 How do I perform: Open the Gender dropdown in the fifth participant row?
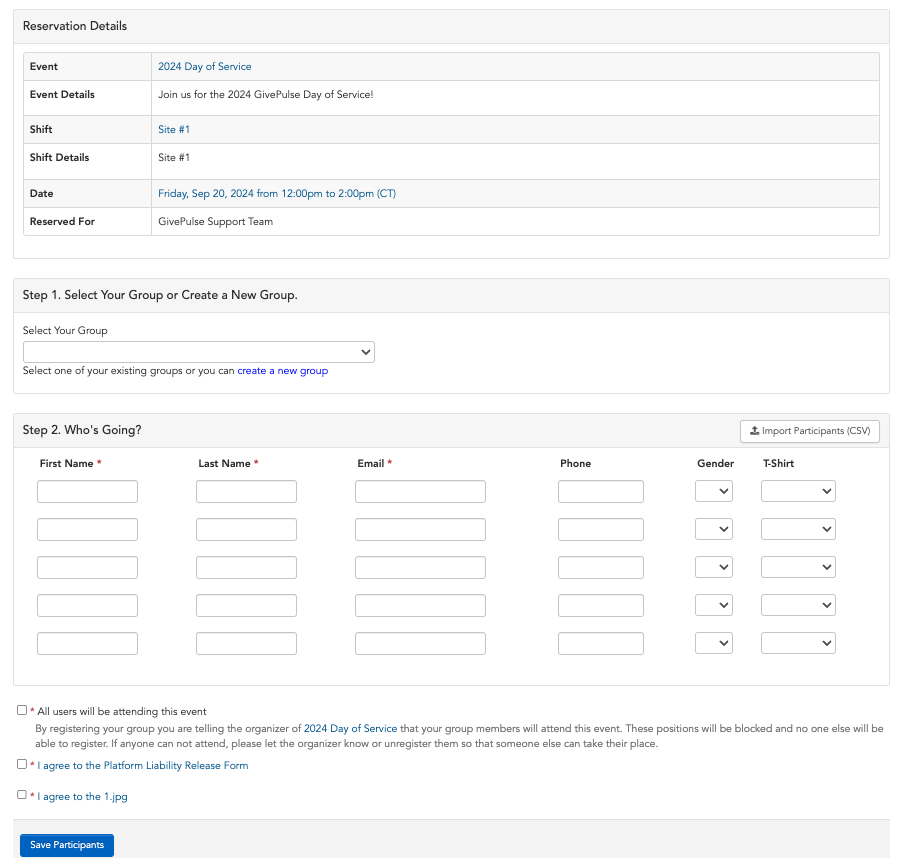coord(713,643)
